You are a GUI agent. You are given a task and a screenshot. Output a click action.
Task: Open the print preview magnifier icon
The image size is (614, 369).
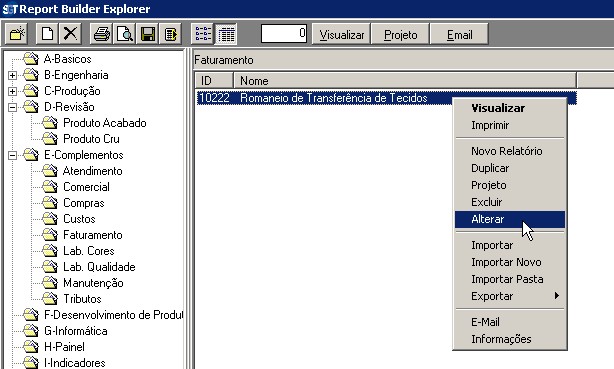tap(125, 34)
